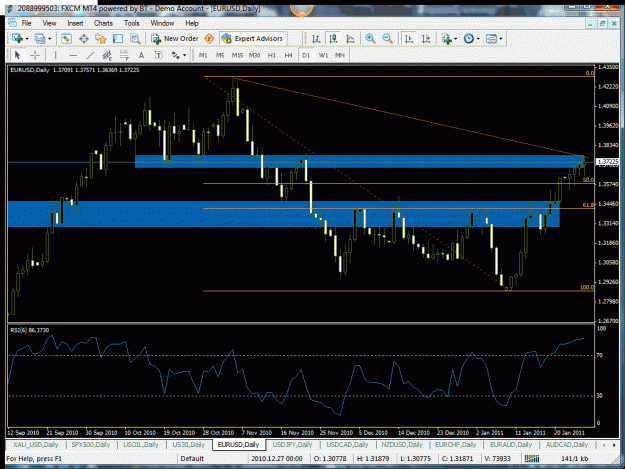Click the New Chart icon
625x469 pixels.
tap(17, 39)
